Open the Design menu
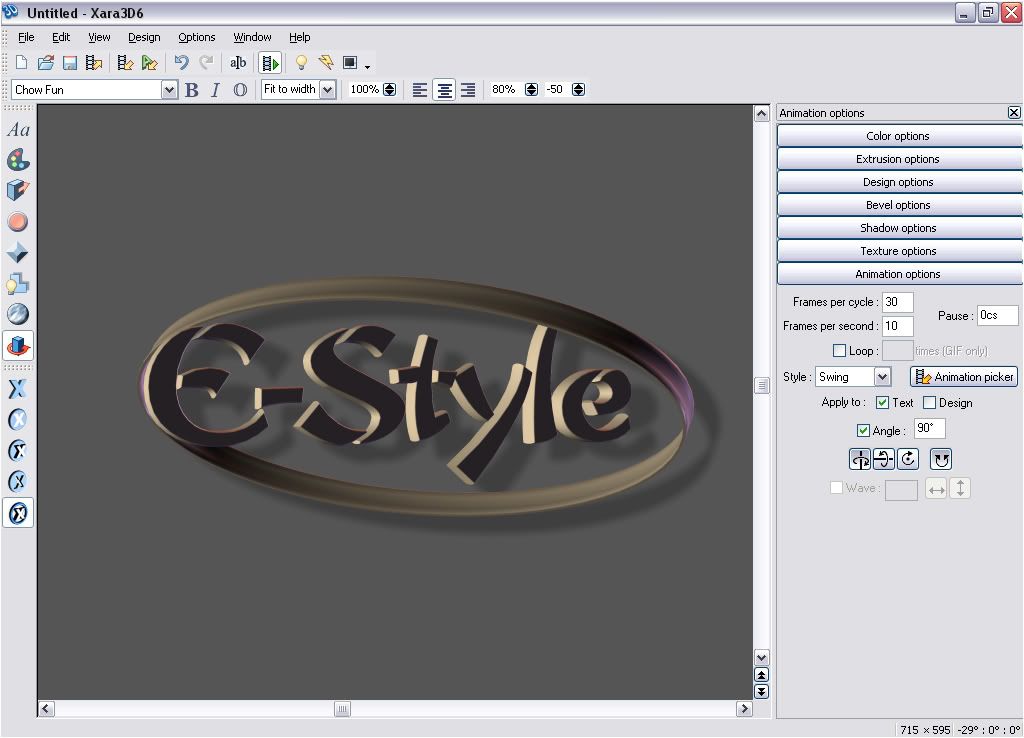 coord(144,37)
